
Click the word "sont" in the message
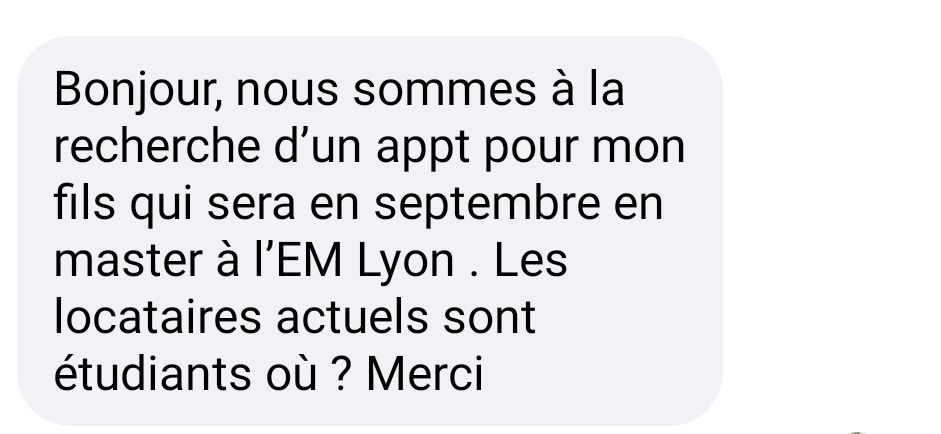489,319
